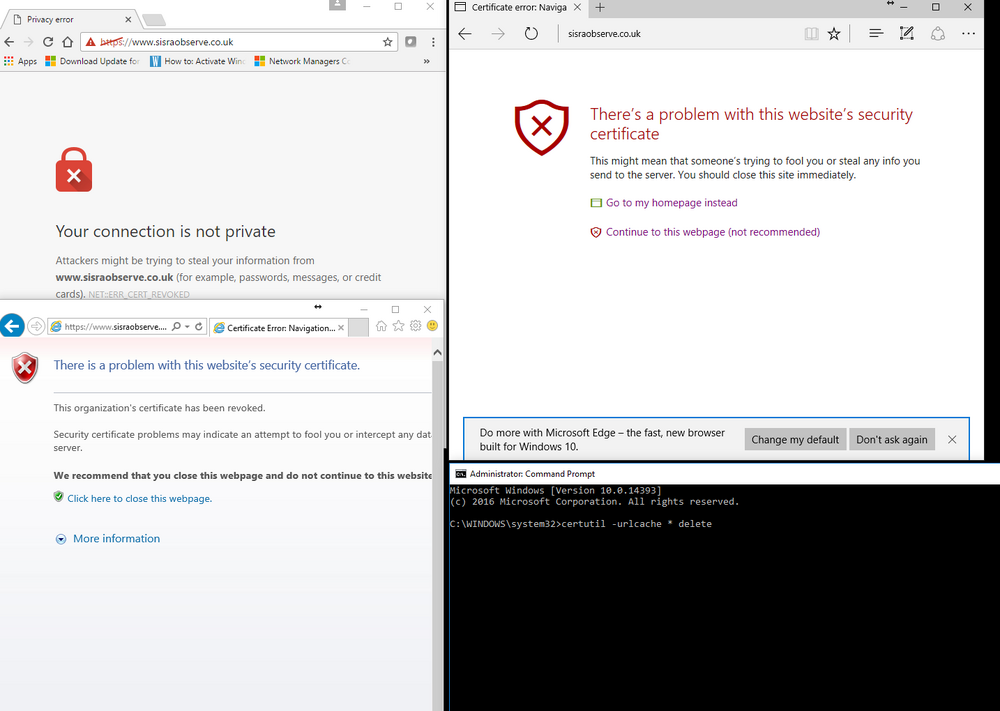Add to favorites with Edge's star icon
Image resolution: width=1000 pixels, height=711 pixels.
tap(834, 34)
